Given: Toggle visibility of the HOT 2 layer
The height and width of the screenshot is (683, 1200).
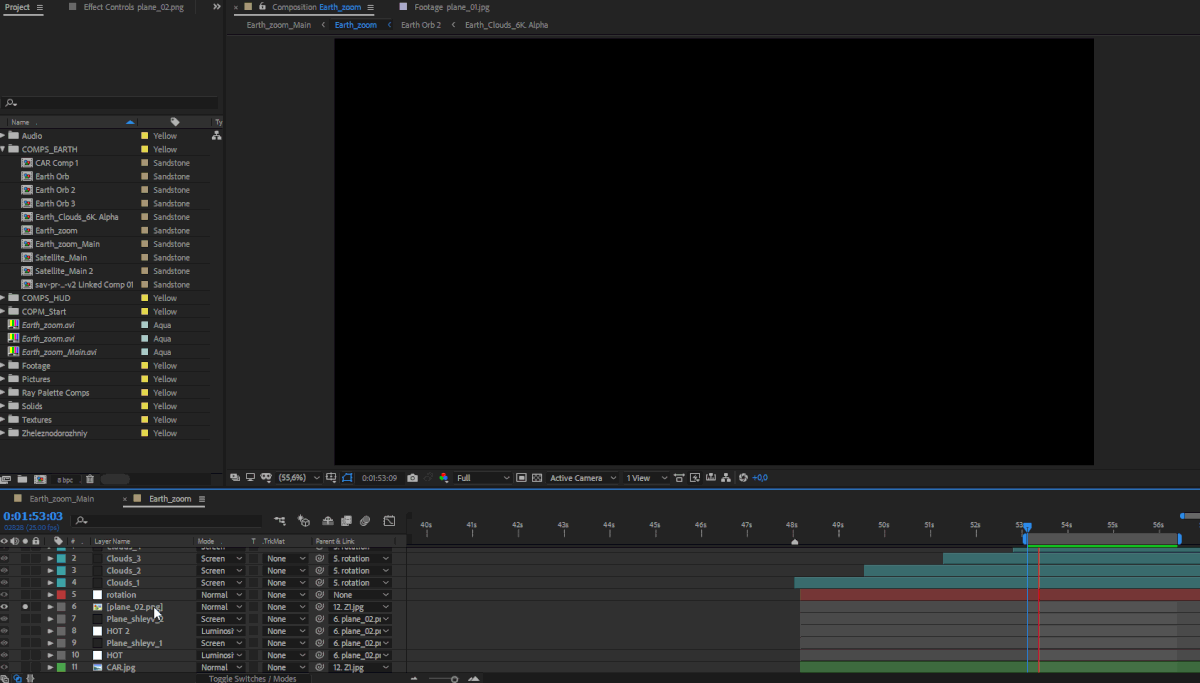Looking at the screenshot, I should pyautogui.click(x=4, y=631).
